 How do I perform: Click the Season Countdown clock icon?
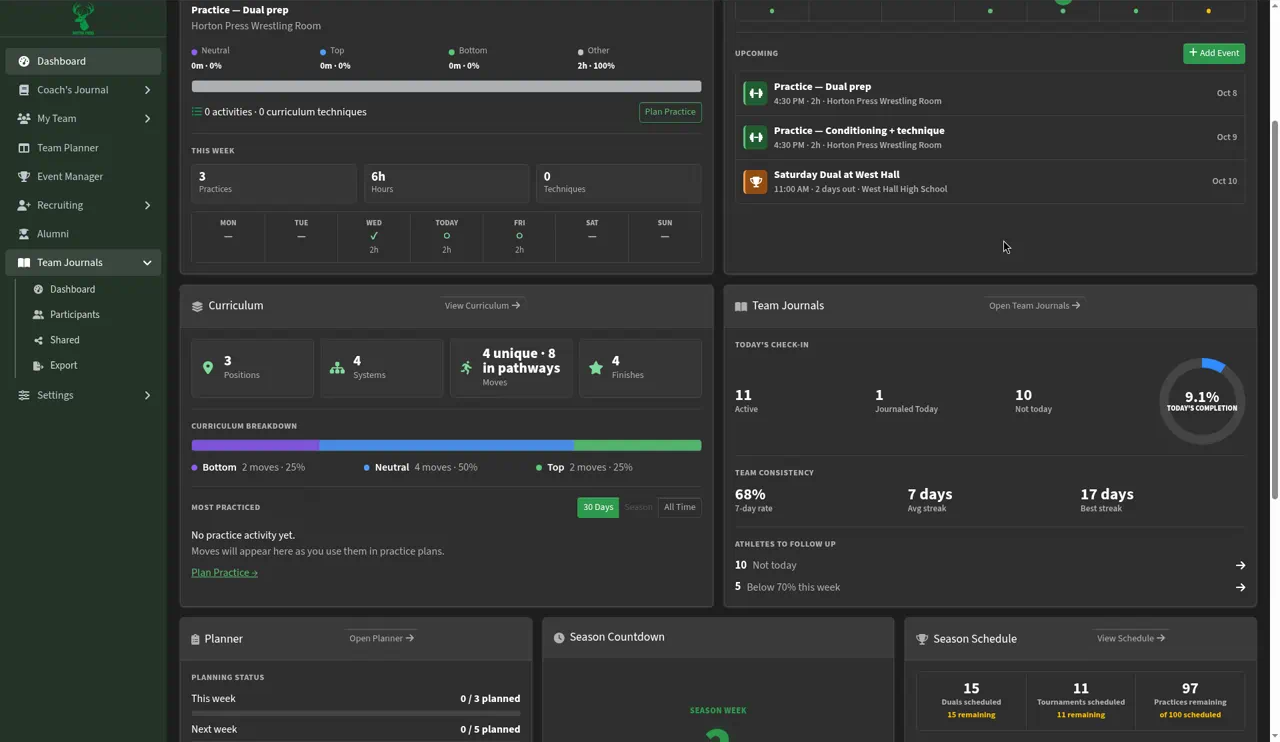pyautogui.click(x=559, y=638)
